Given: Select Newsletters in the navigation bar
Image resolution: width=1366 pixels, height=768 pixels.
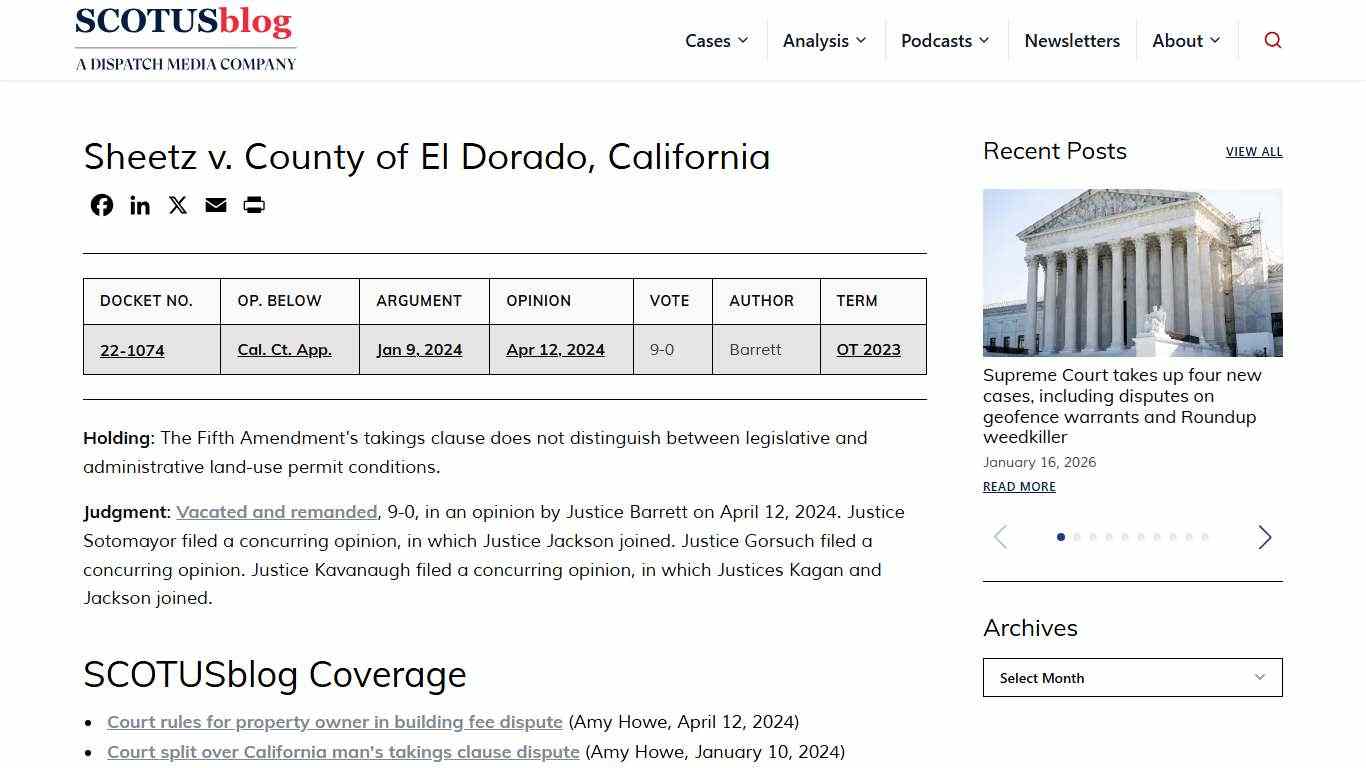Looking at the screenshot, I should [x=1072, y=40].
